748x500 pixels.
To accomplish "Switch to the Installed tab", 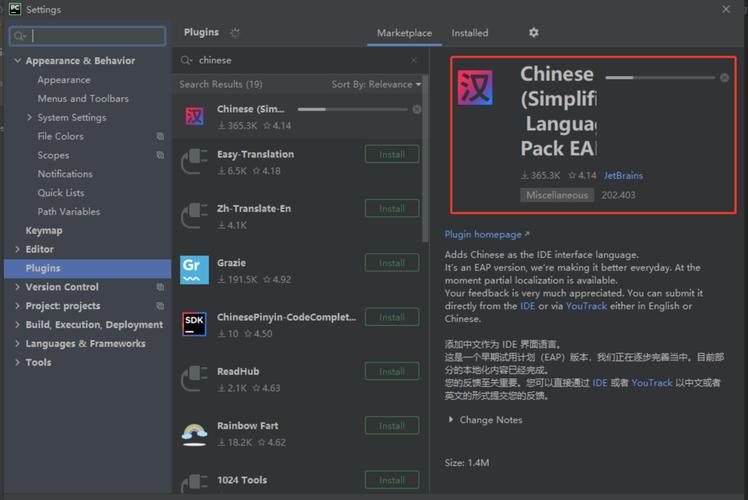I will [470, 33].
